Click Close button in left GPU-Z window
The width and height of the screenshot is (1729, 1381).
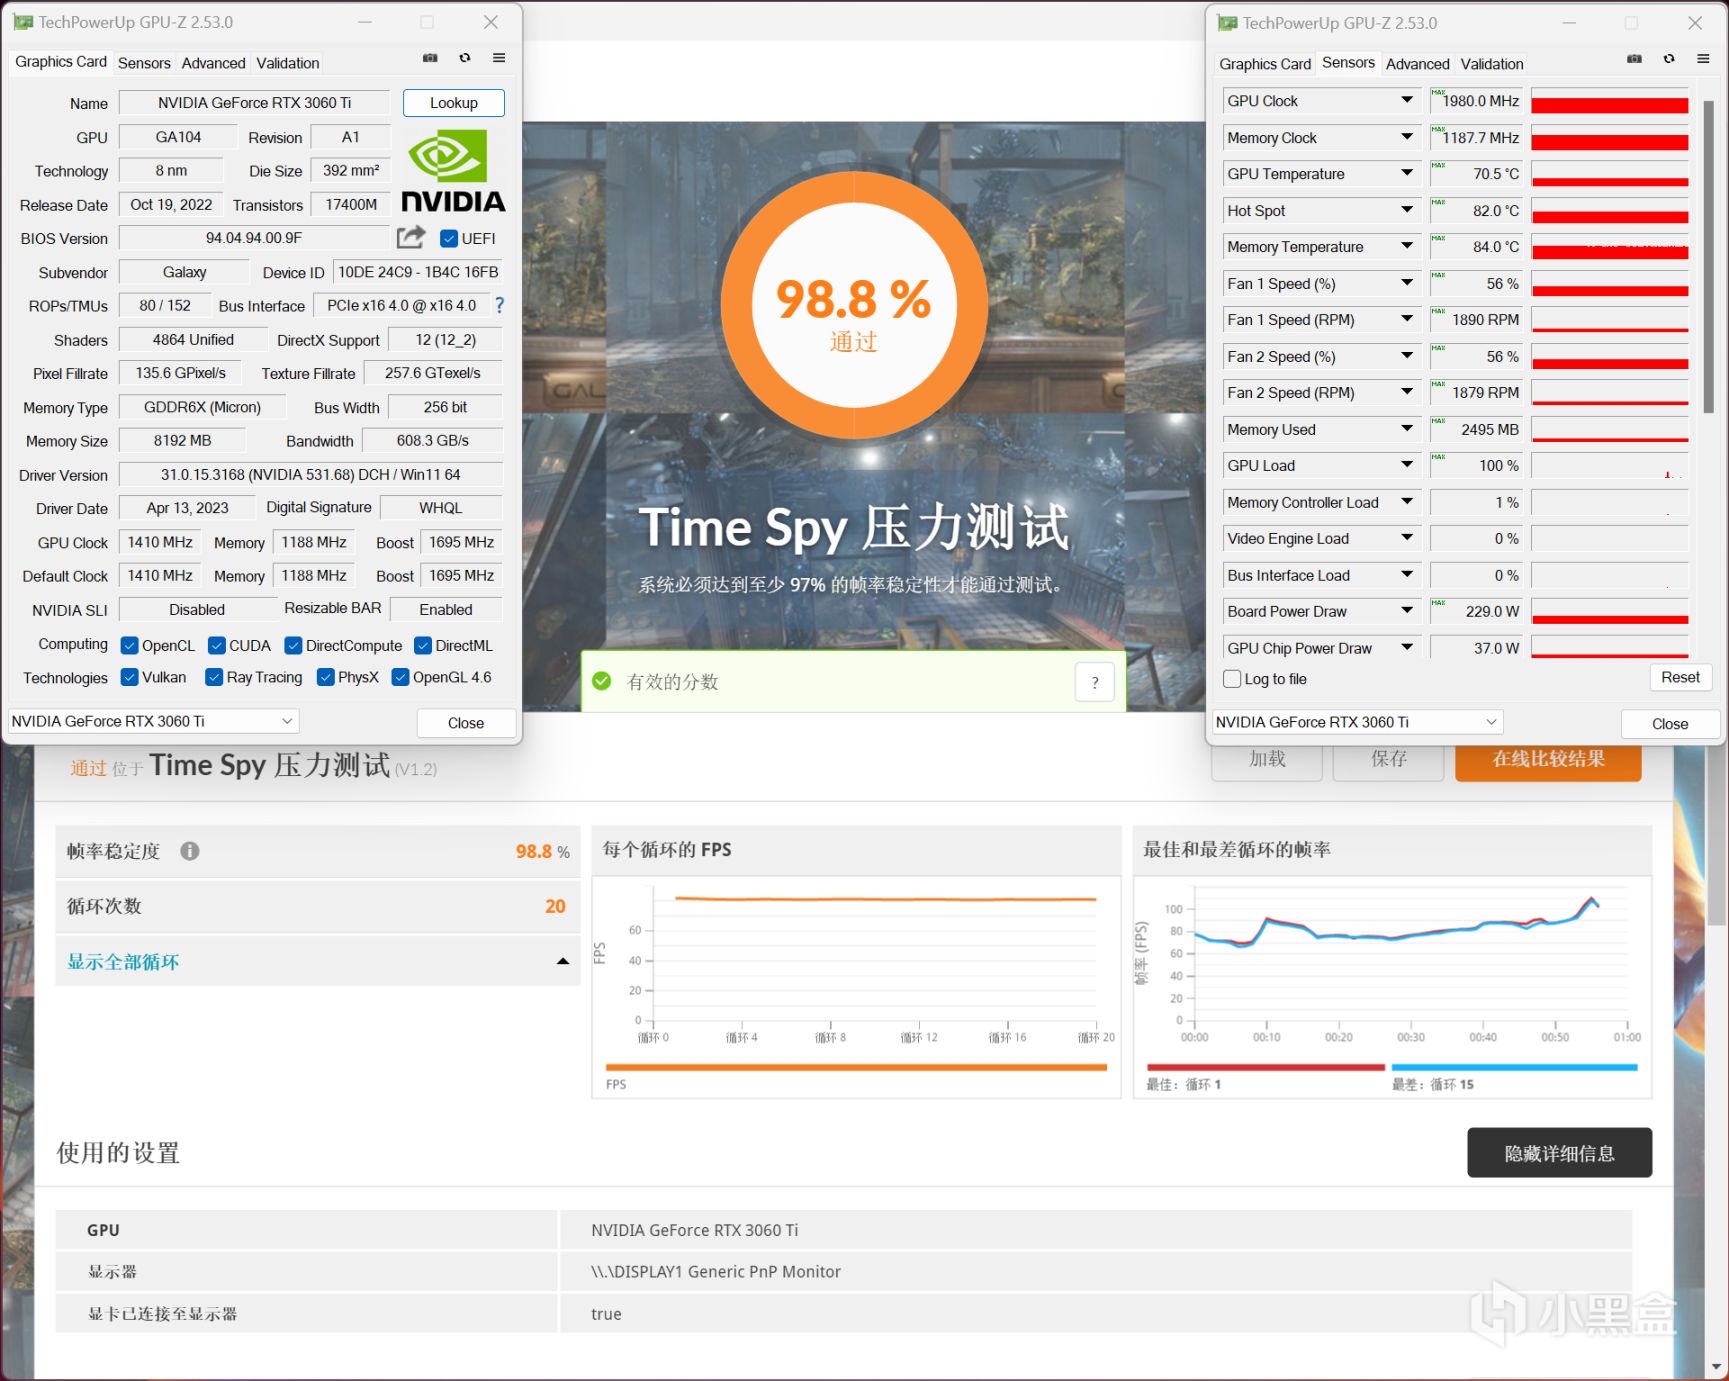(466, 723)
